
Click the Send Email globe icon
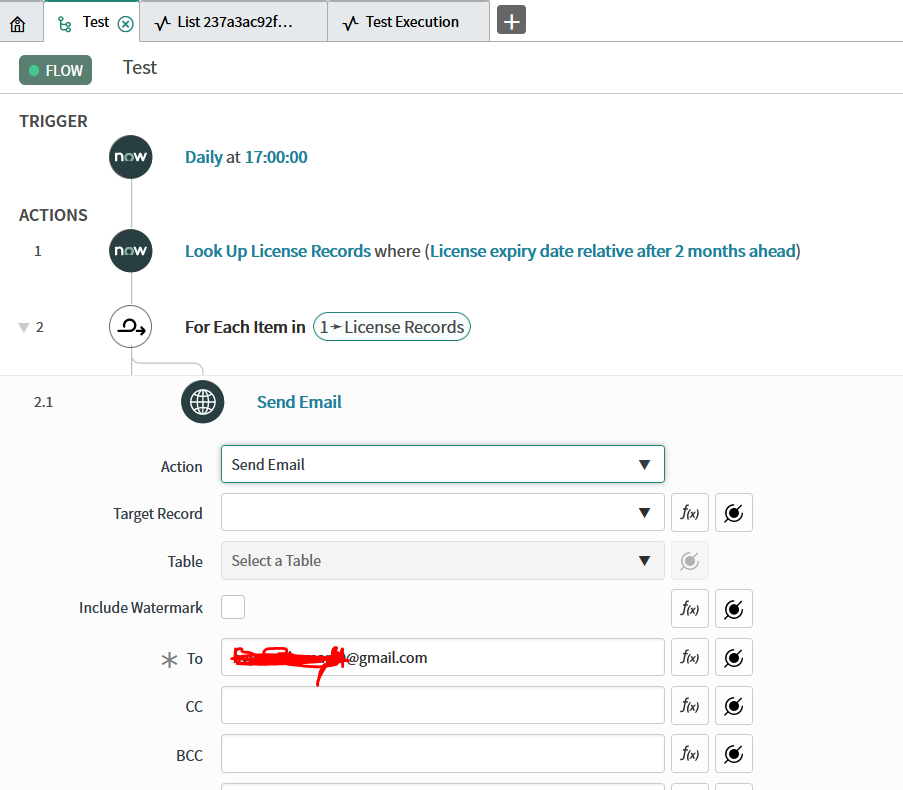click(203, 402)
